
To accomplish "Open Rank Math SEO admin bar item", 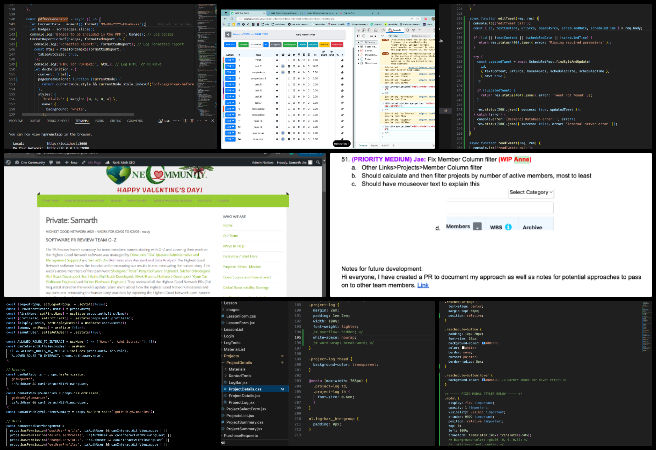I will [120, 162].
